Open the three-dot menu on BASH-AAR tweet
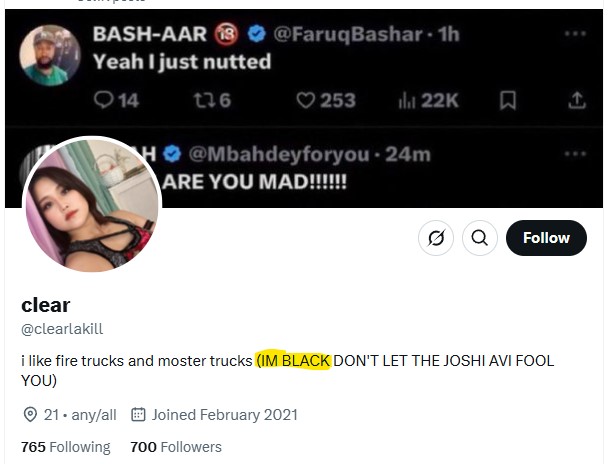Screen dimensions: 613x464 [x=575, y=34]
